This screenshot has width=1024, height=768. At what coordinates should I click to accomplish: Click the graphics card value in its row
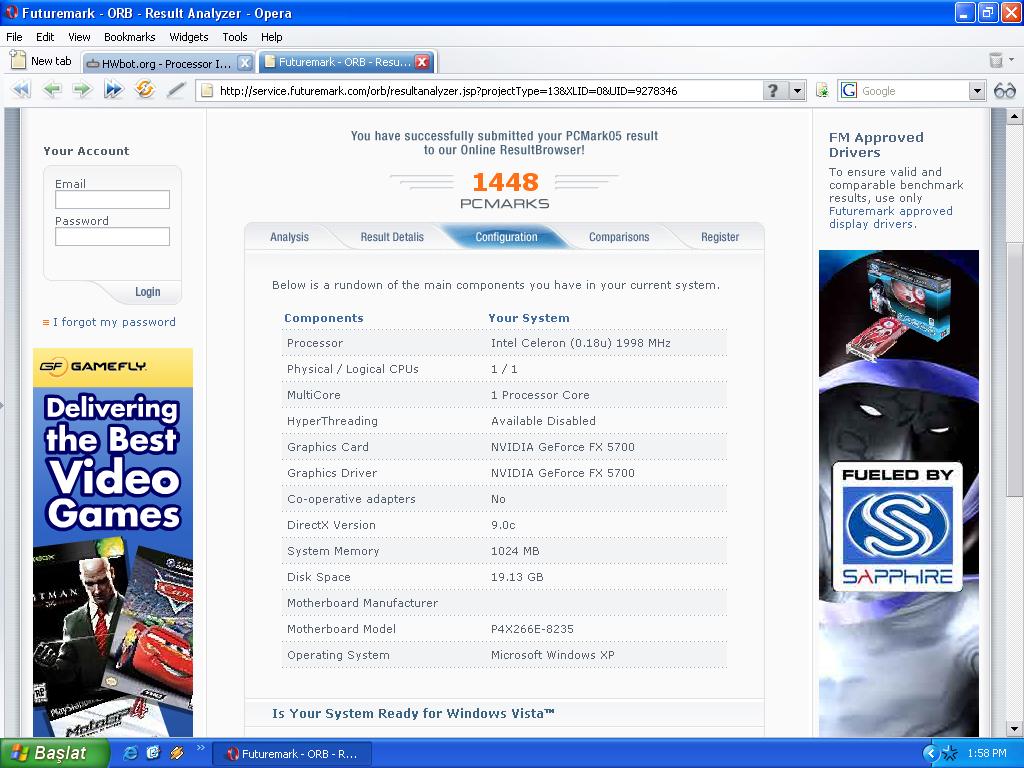(563, 447)
